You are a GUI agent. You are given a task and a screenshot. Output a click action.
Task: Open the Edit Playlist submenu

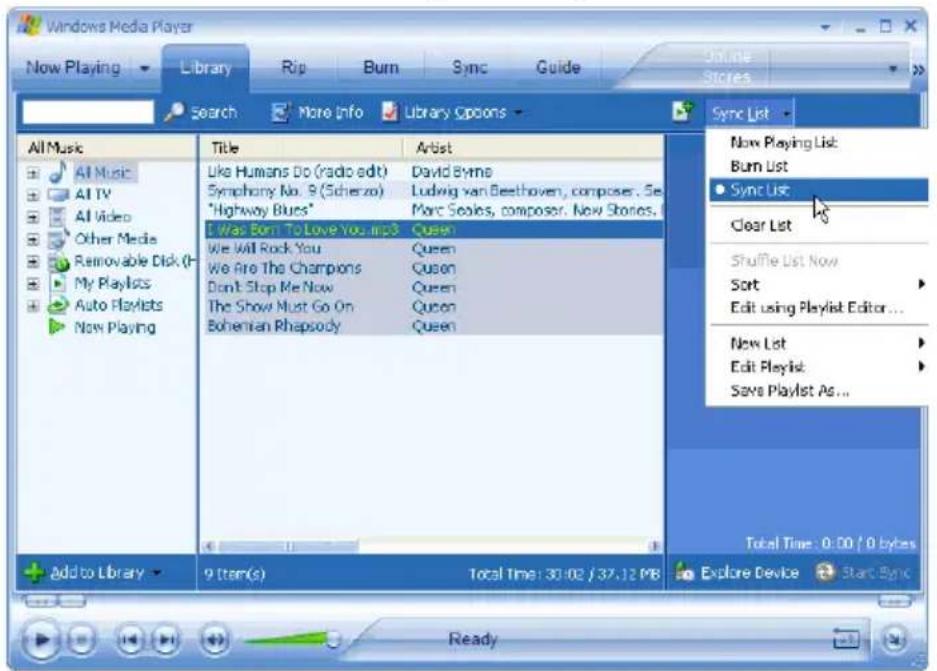[x=819, y=366]
